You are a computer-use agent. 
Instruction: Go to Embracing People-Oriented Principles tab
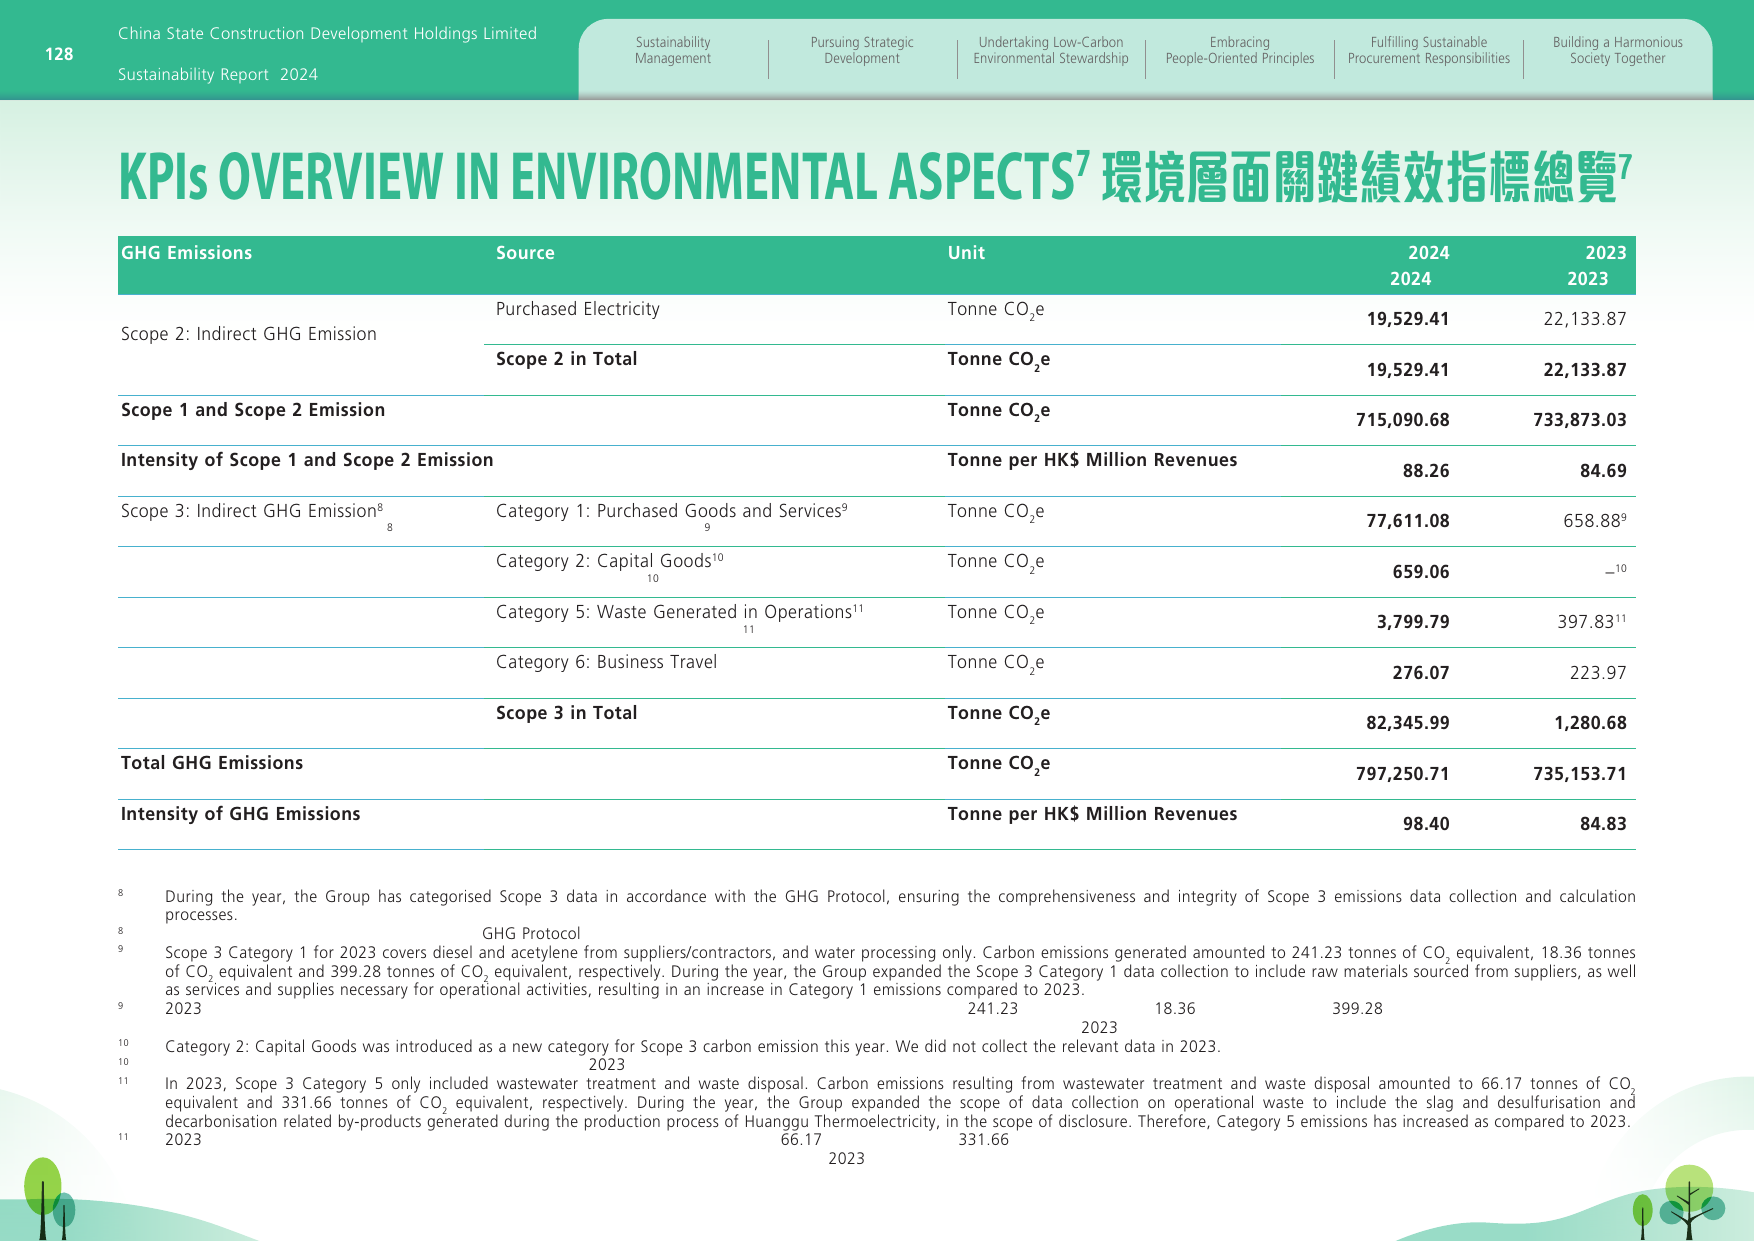coord(1240,51)
